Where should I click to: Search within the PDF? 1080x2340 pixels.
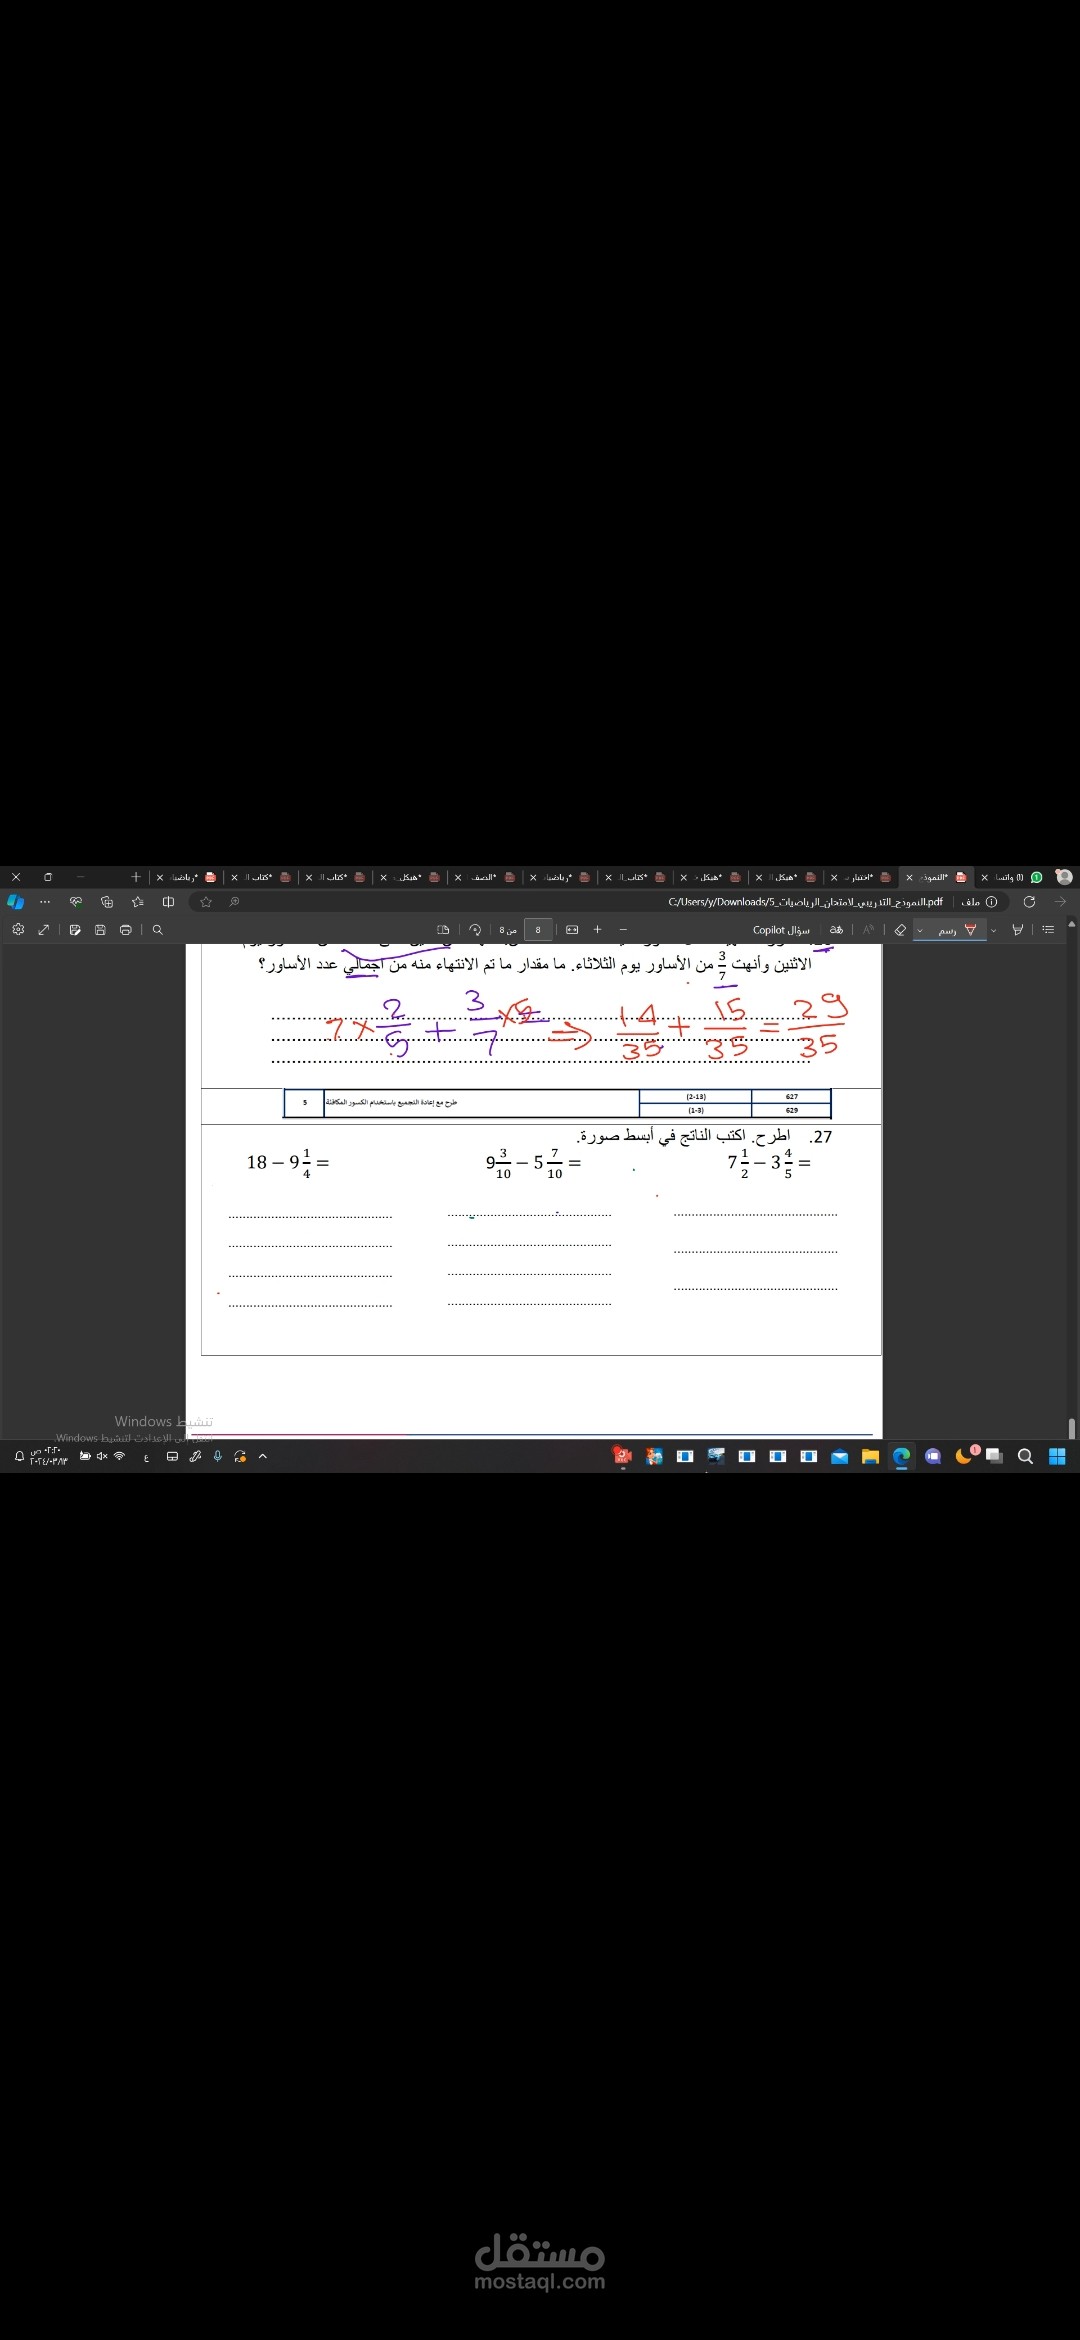tap(157, 929)
